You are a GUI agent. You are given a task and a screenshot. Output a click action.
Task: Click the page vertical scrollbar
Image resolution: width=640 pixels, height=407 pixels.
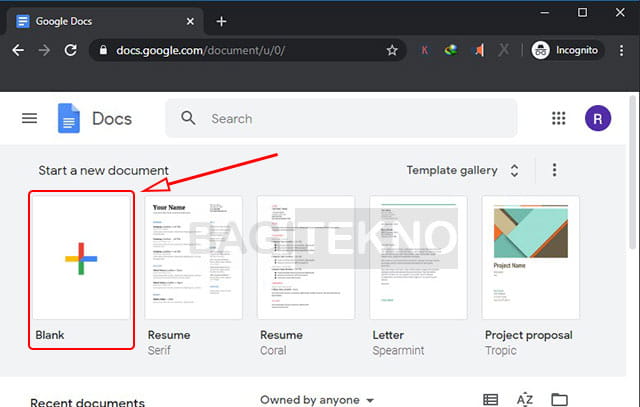click(633, 172)
